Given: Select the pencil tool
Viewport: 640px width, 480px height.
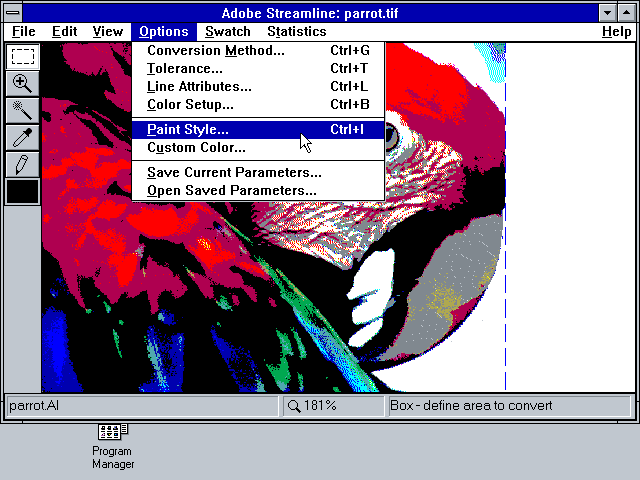Looking at the screenshot, I should tap(22, 164).
